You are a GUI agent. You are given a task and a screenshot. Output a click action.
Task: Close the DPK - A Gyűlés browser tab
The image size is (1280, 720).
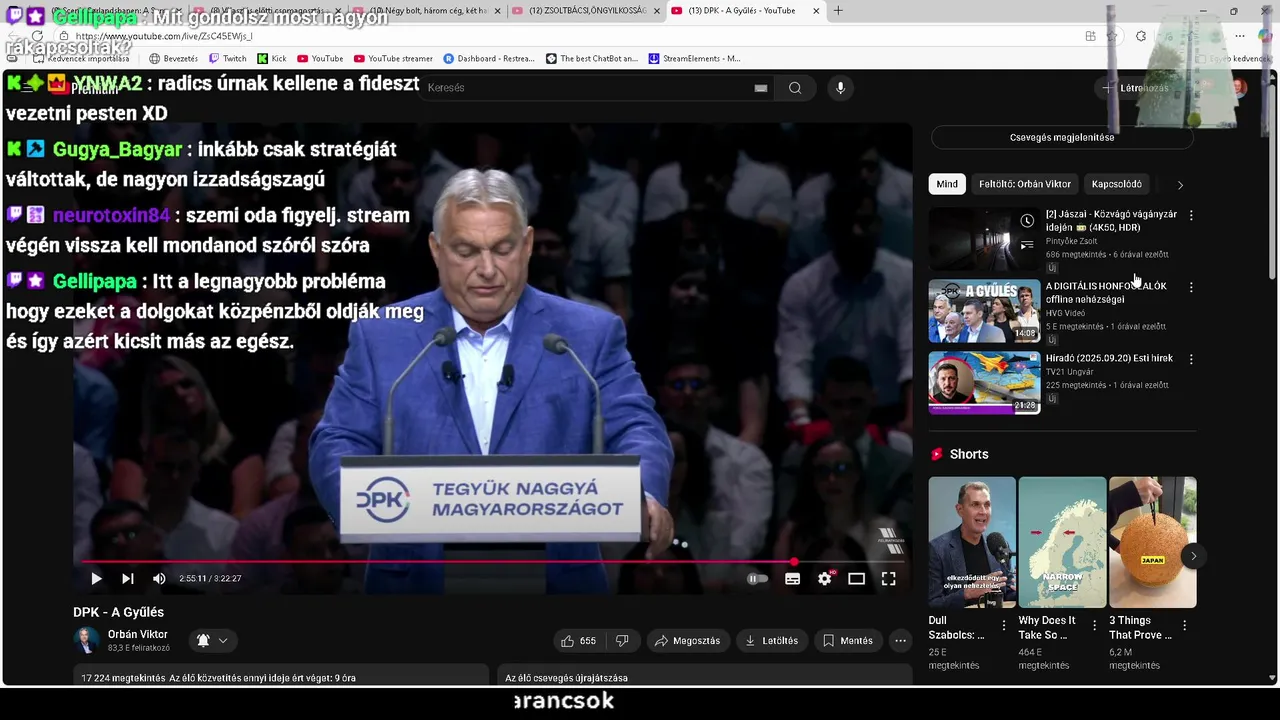[816, 11]
